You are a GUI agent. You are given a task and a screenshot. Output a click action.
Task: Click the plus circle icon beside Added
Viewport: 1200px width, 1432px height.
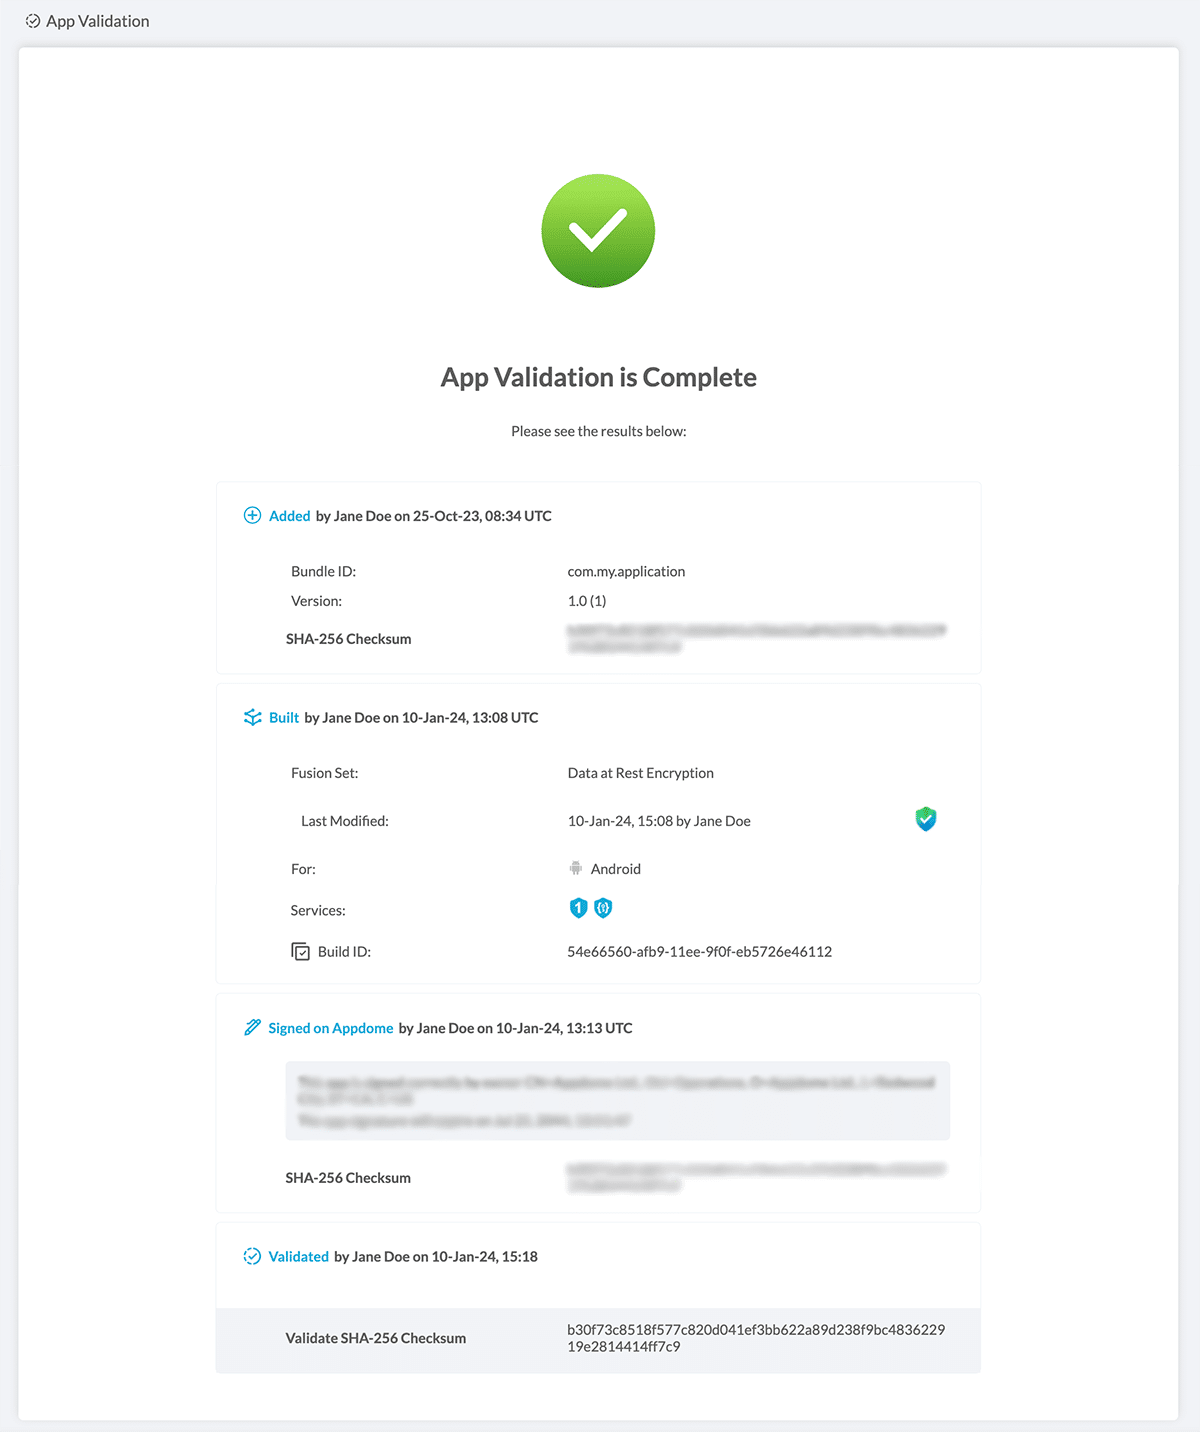pyautogui.click(x=252, y=516)
